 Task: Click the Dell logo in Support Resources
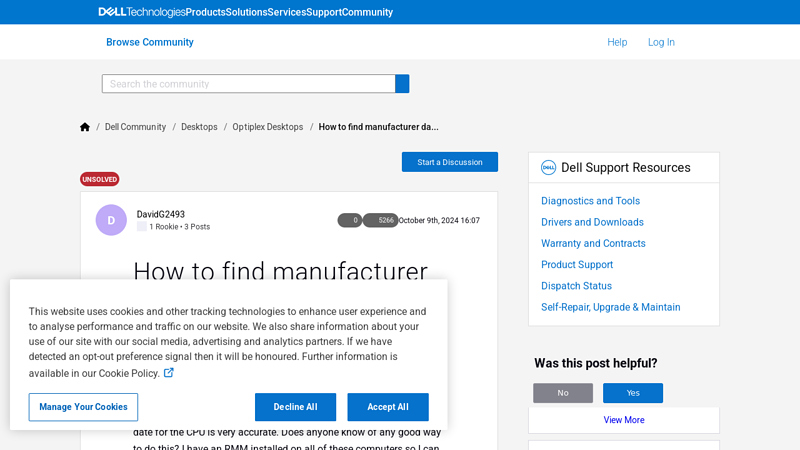(548, 167)
